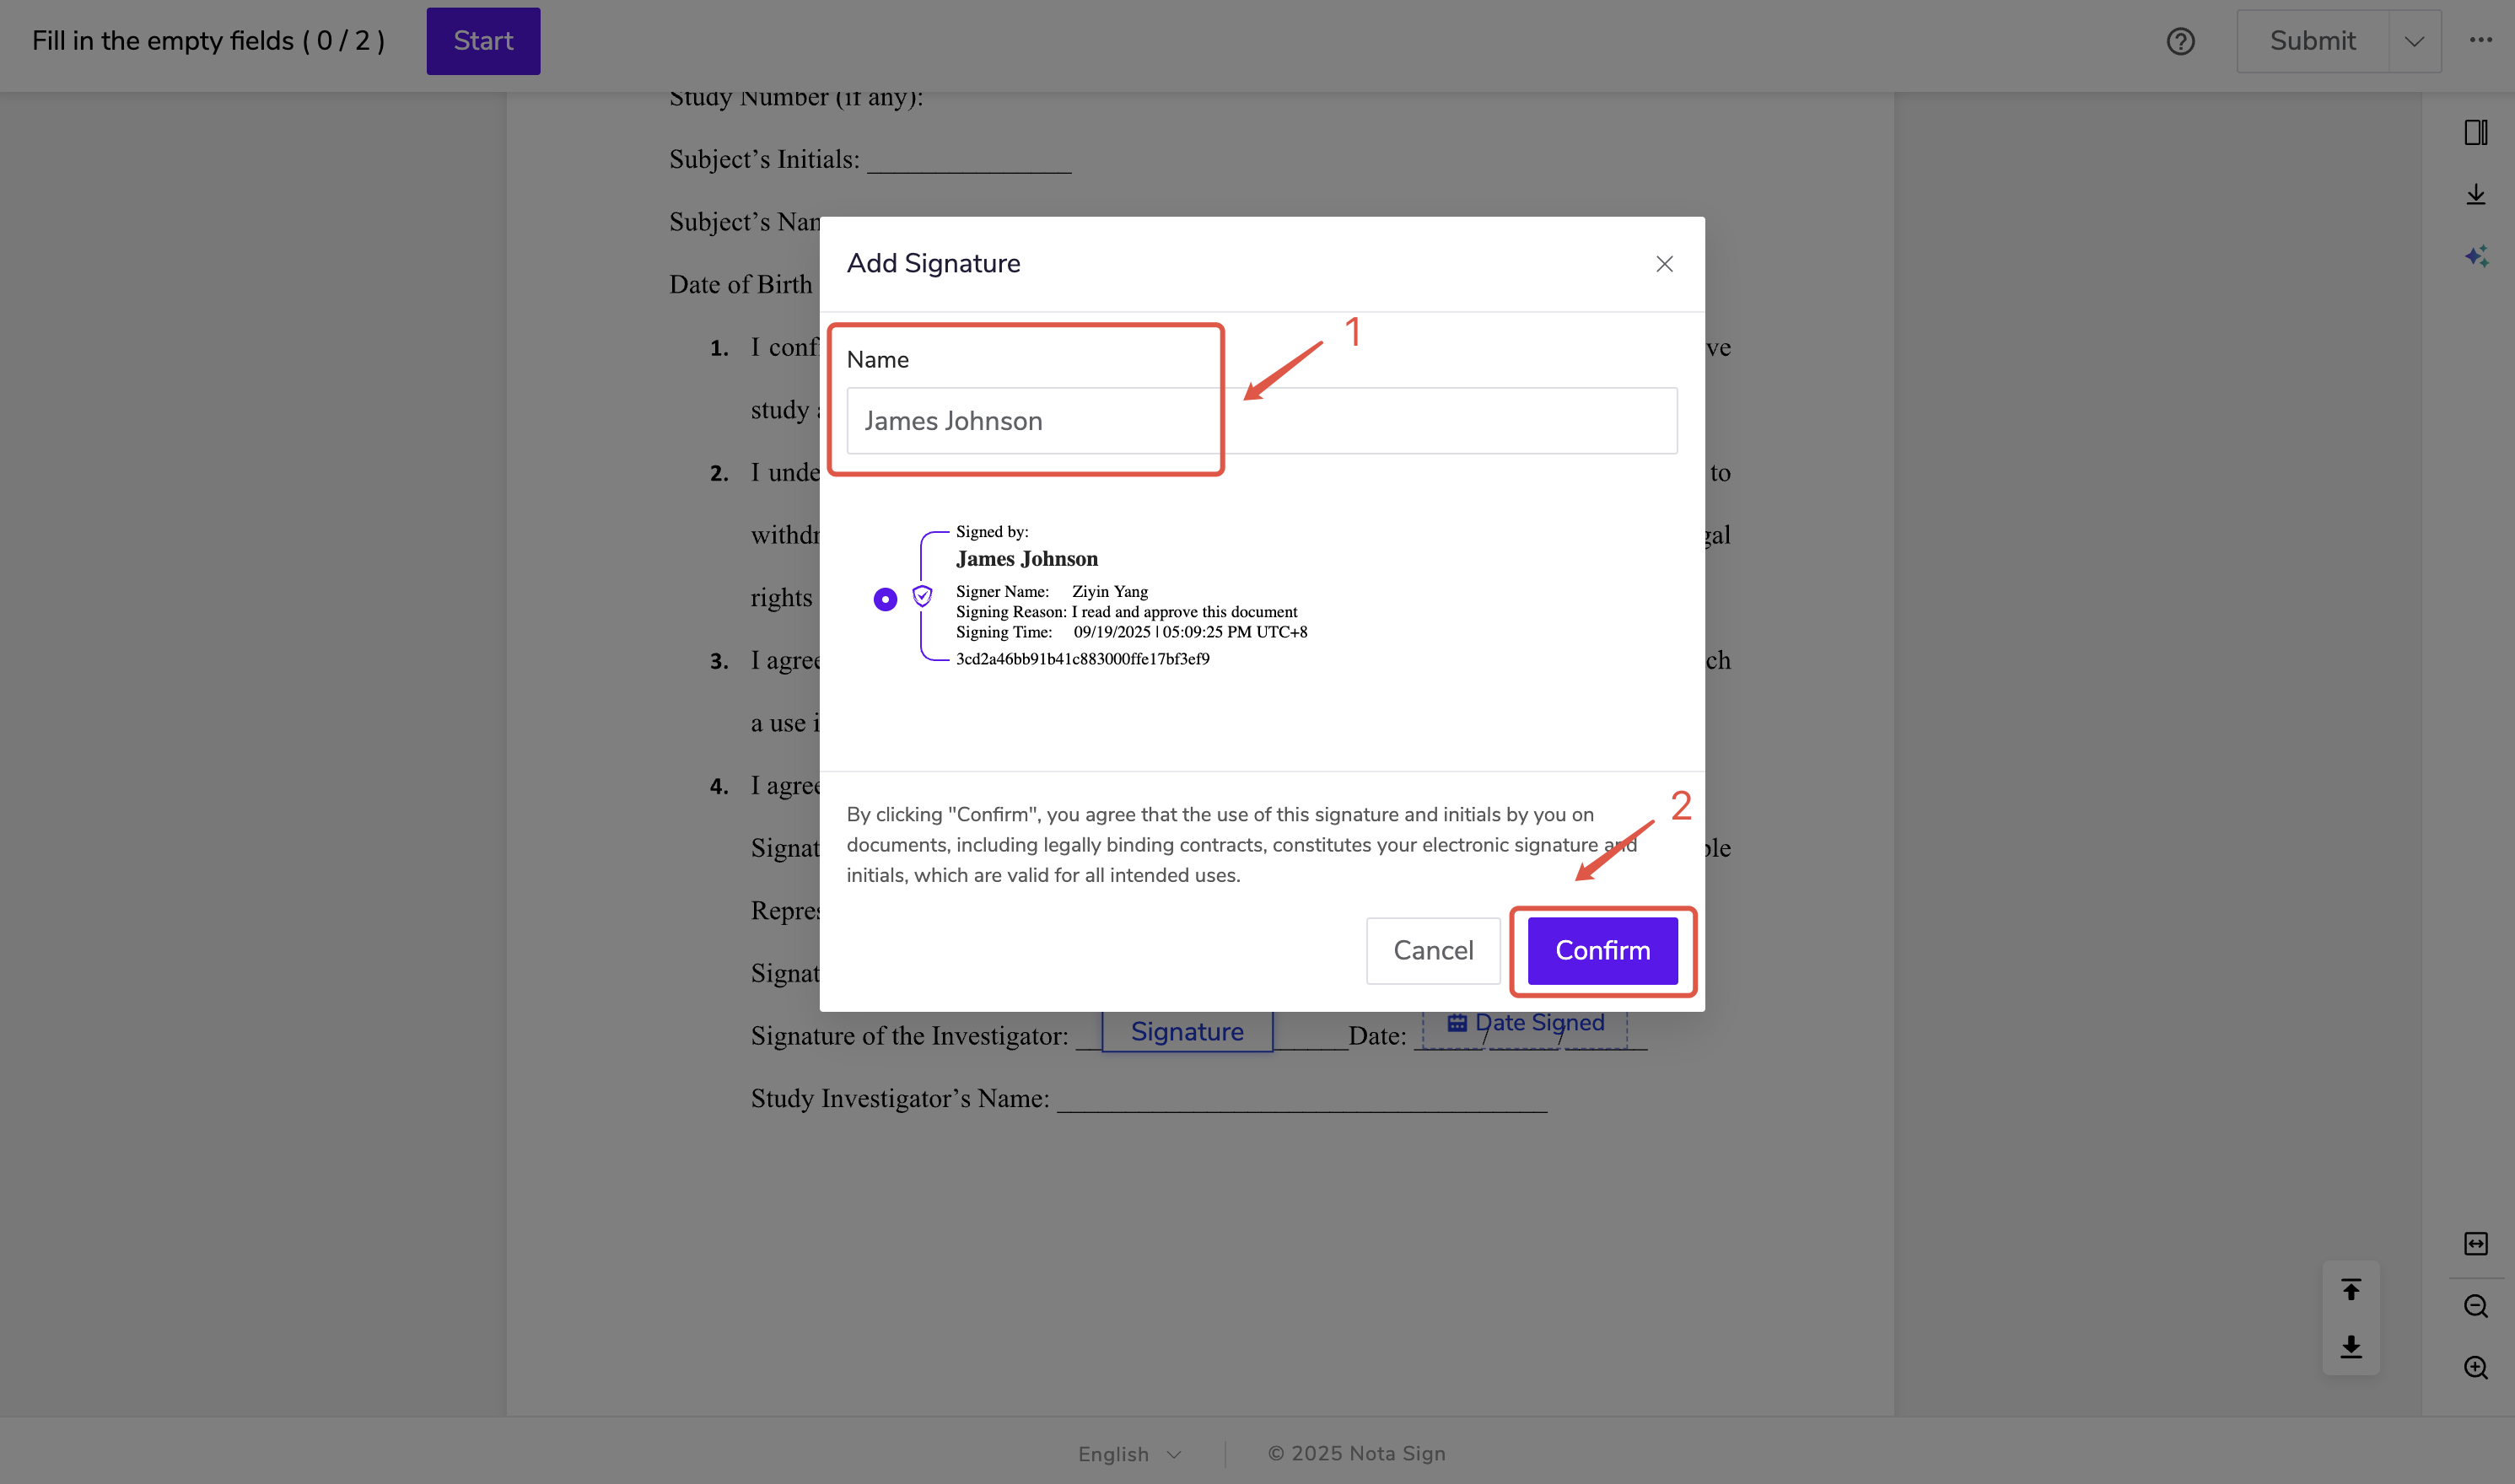Click the Submit button

pyautogui.click(x=2312, y=41)
